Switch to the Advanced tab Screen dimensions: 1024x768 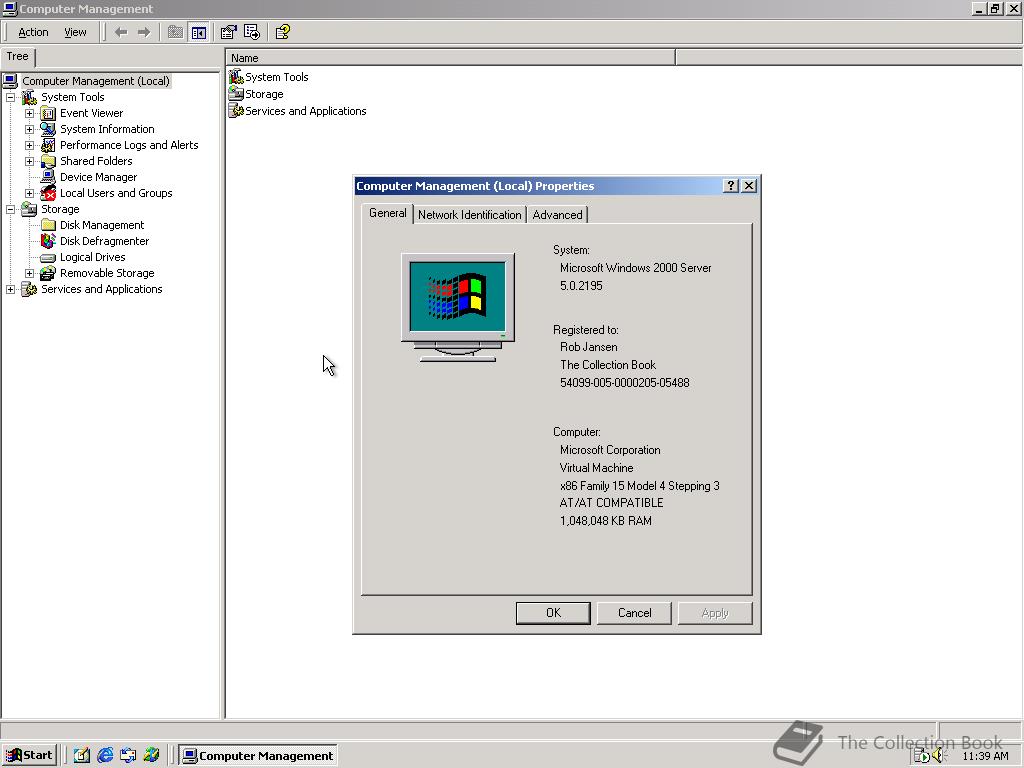(x=557, y=215)
